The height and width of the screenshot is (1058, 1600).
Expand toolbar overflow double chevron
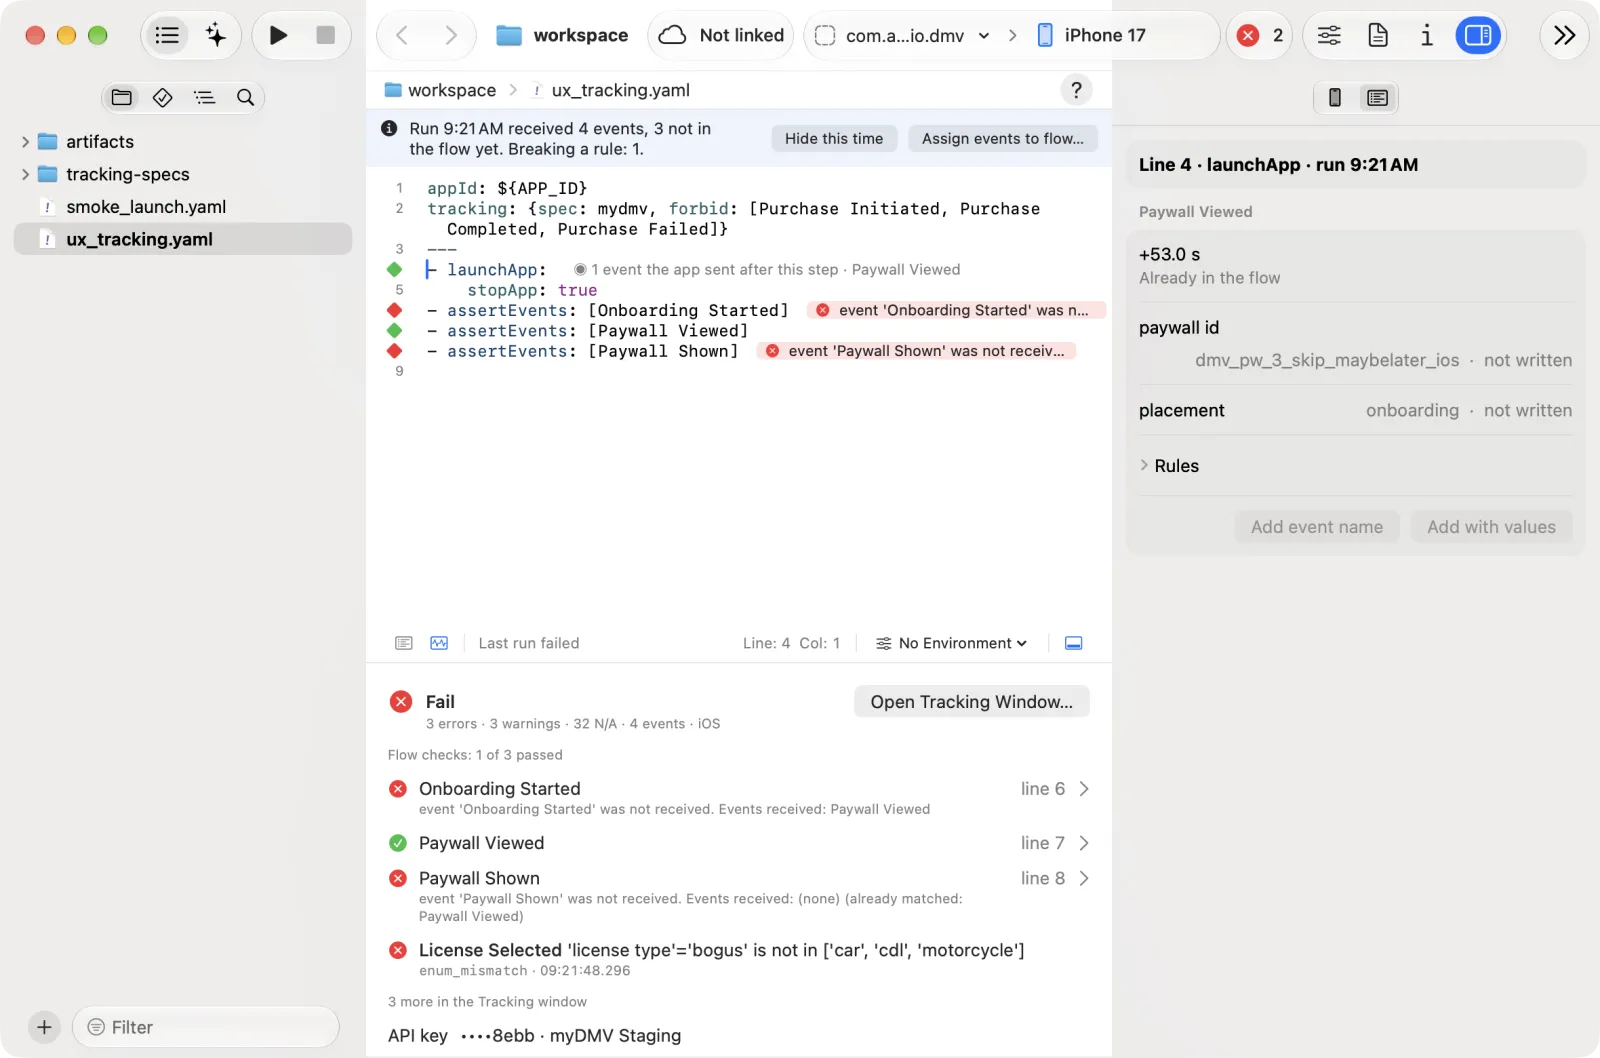[x=1565, y=35]
